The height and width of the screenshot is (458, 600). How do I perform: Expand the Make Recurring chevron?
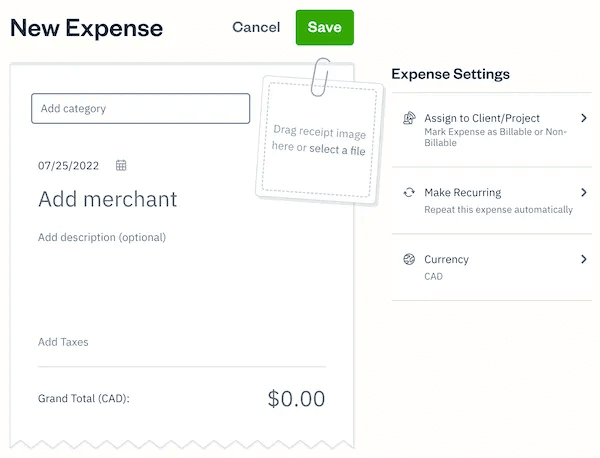[583, 192]
